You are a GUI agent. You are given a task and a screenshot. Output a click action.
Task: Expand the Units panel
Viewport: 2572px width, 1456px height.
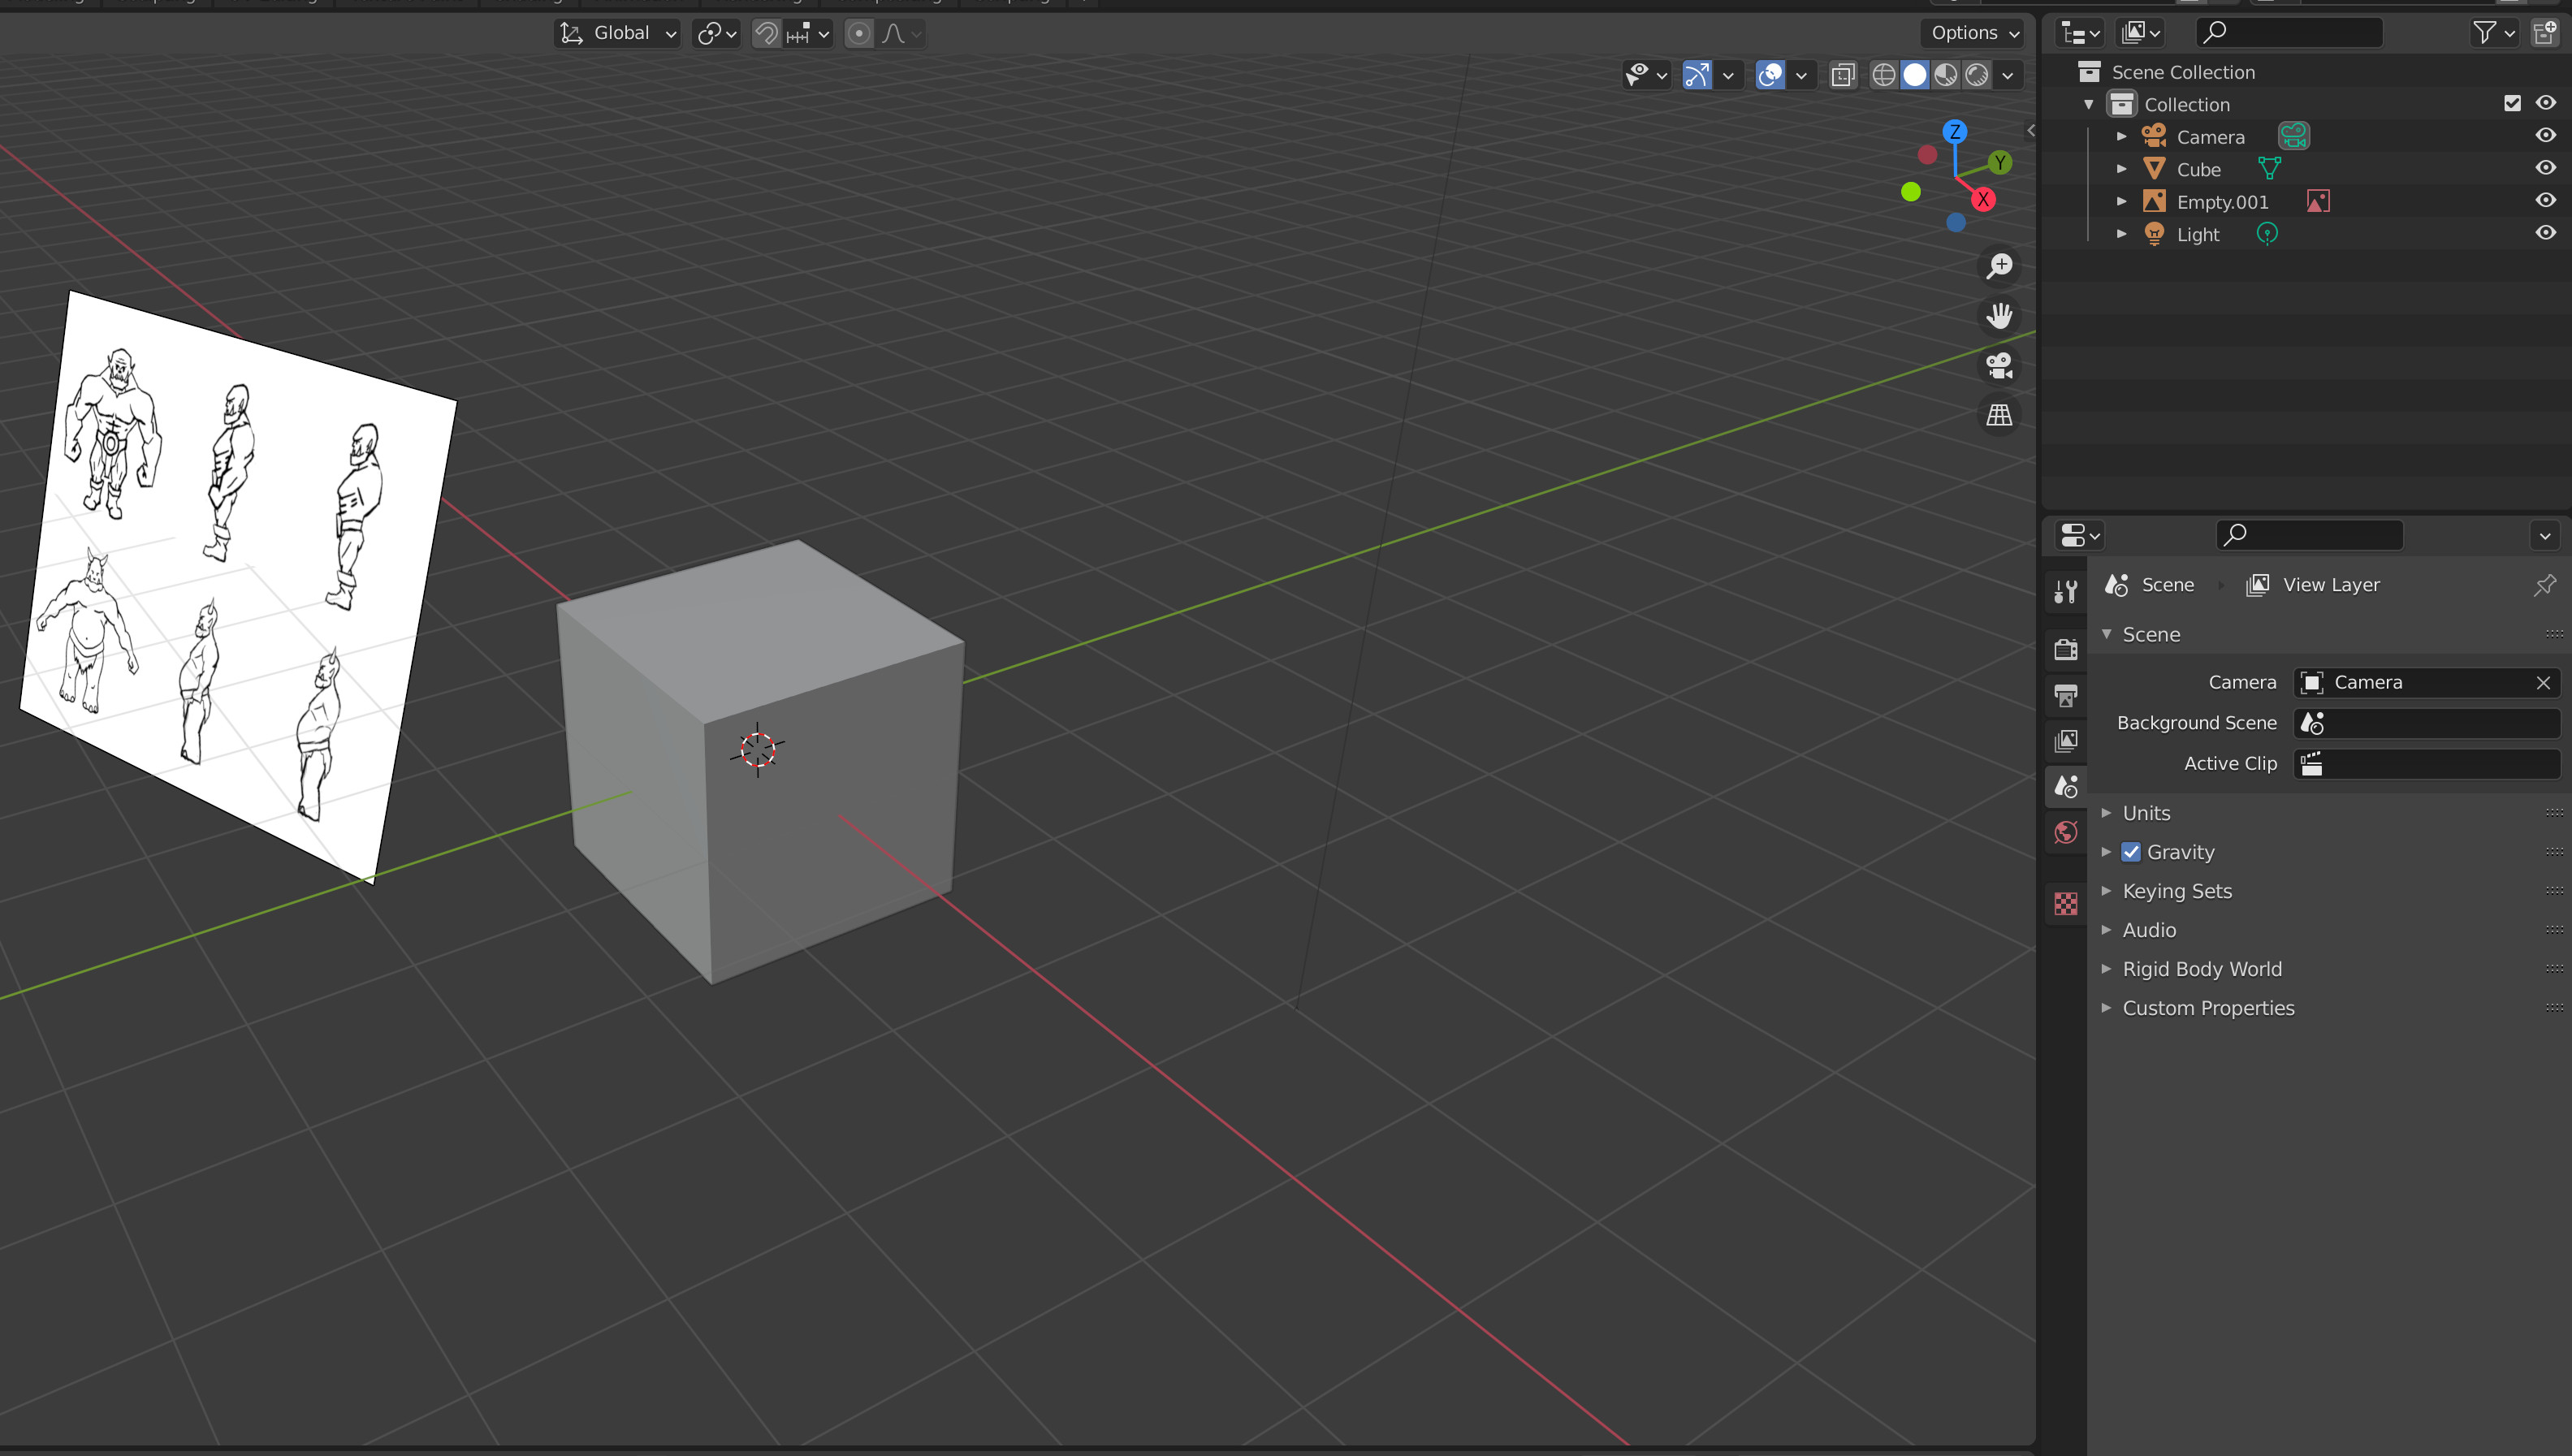point(2146,813)
